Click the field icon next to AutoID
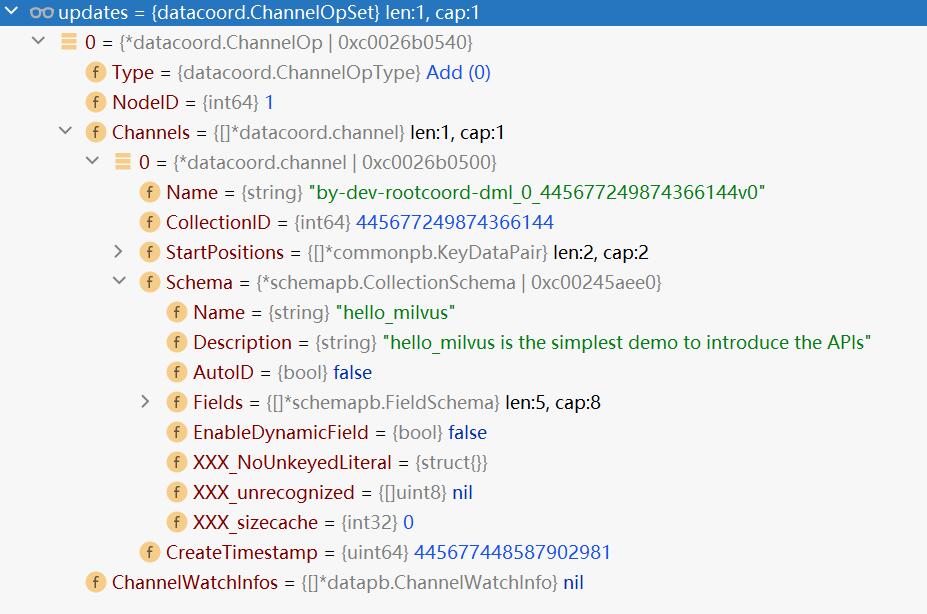Screen dimensions: 927x614 (177, 372)
